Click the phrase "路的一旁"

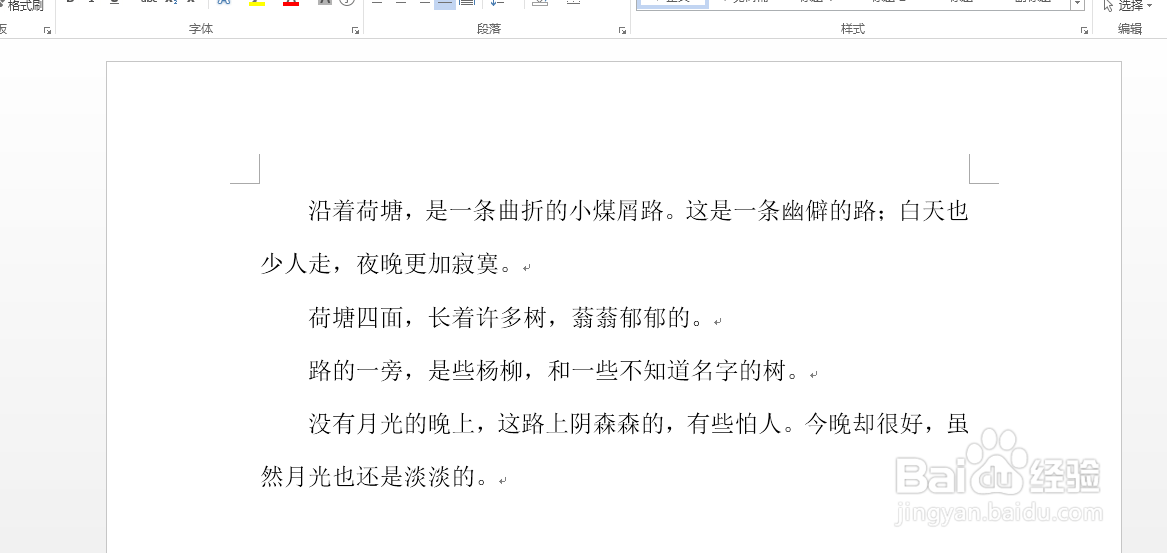pyautogui.click(x=356, y=371)
